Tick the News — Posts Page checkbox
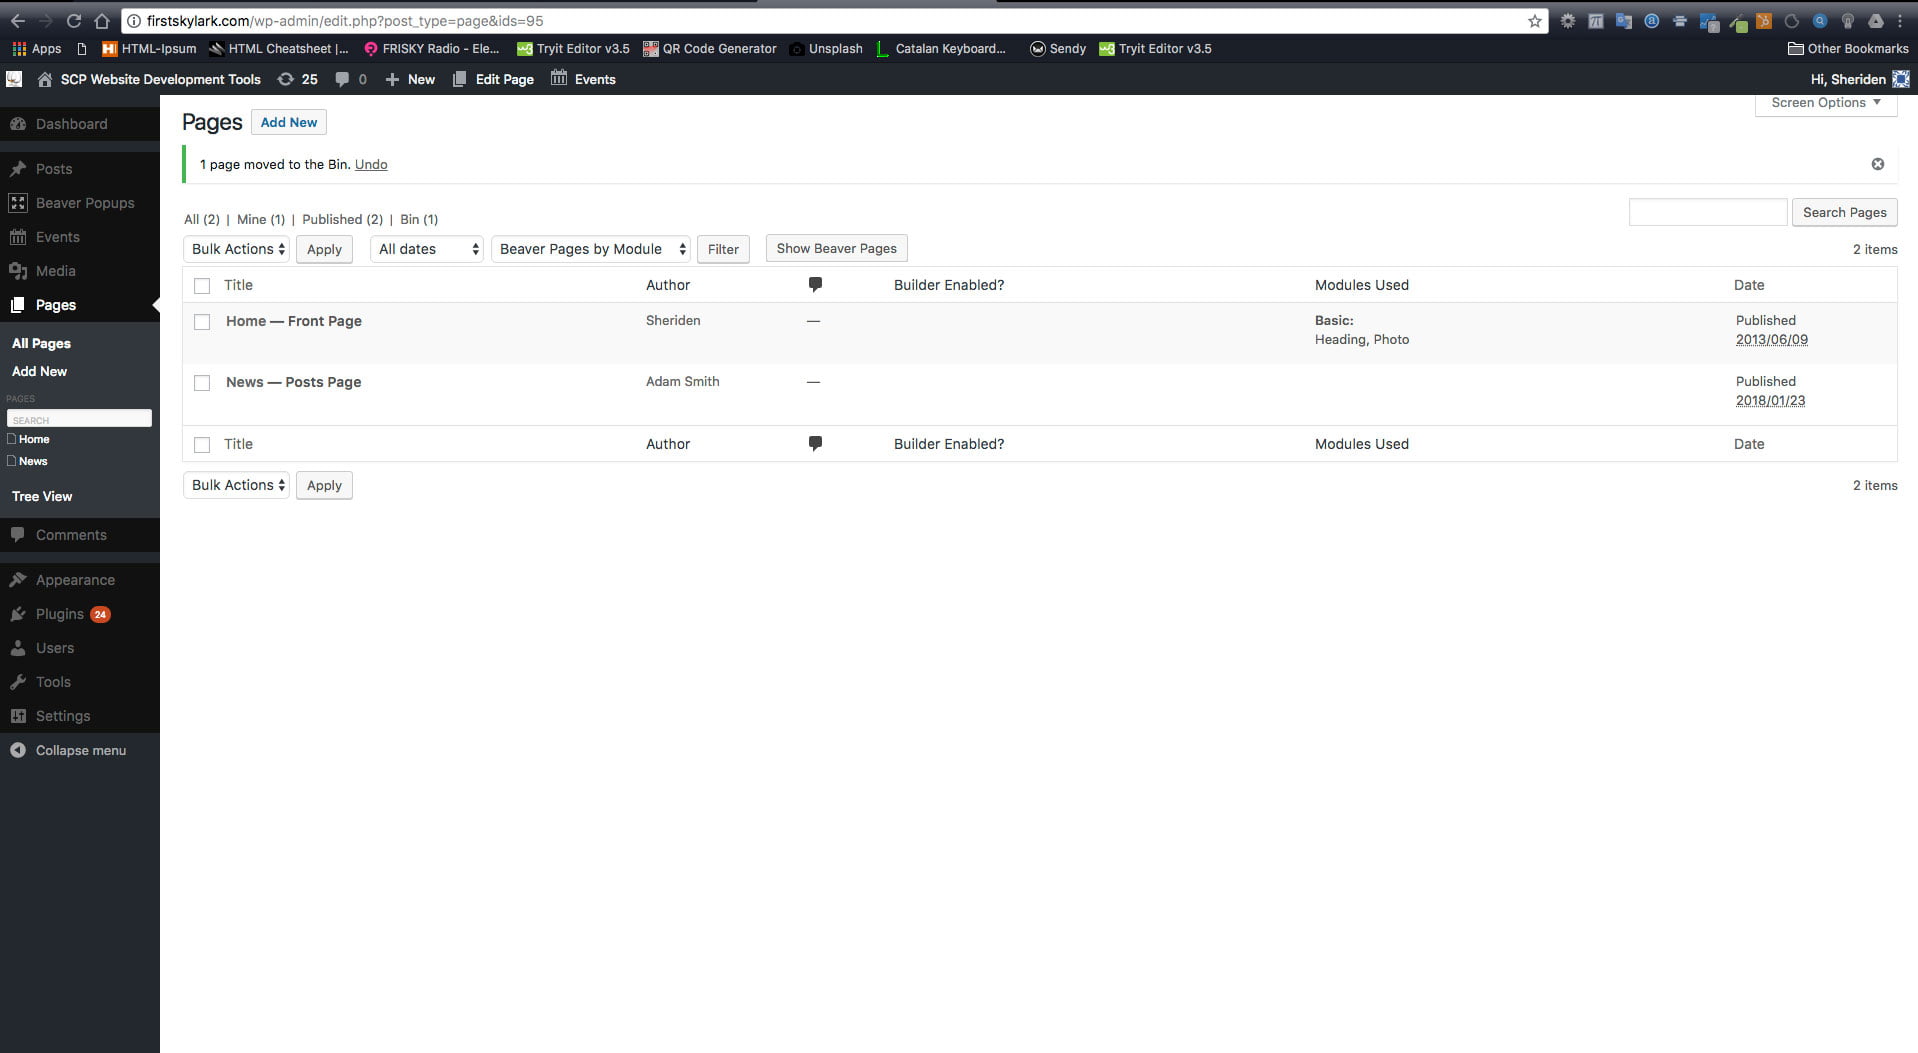This screenshot has height=1053, width=1918. click(202, 383)
